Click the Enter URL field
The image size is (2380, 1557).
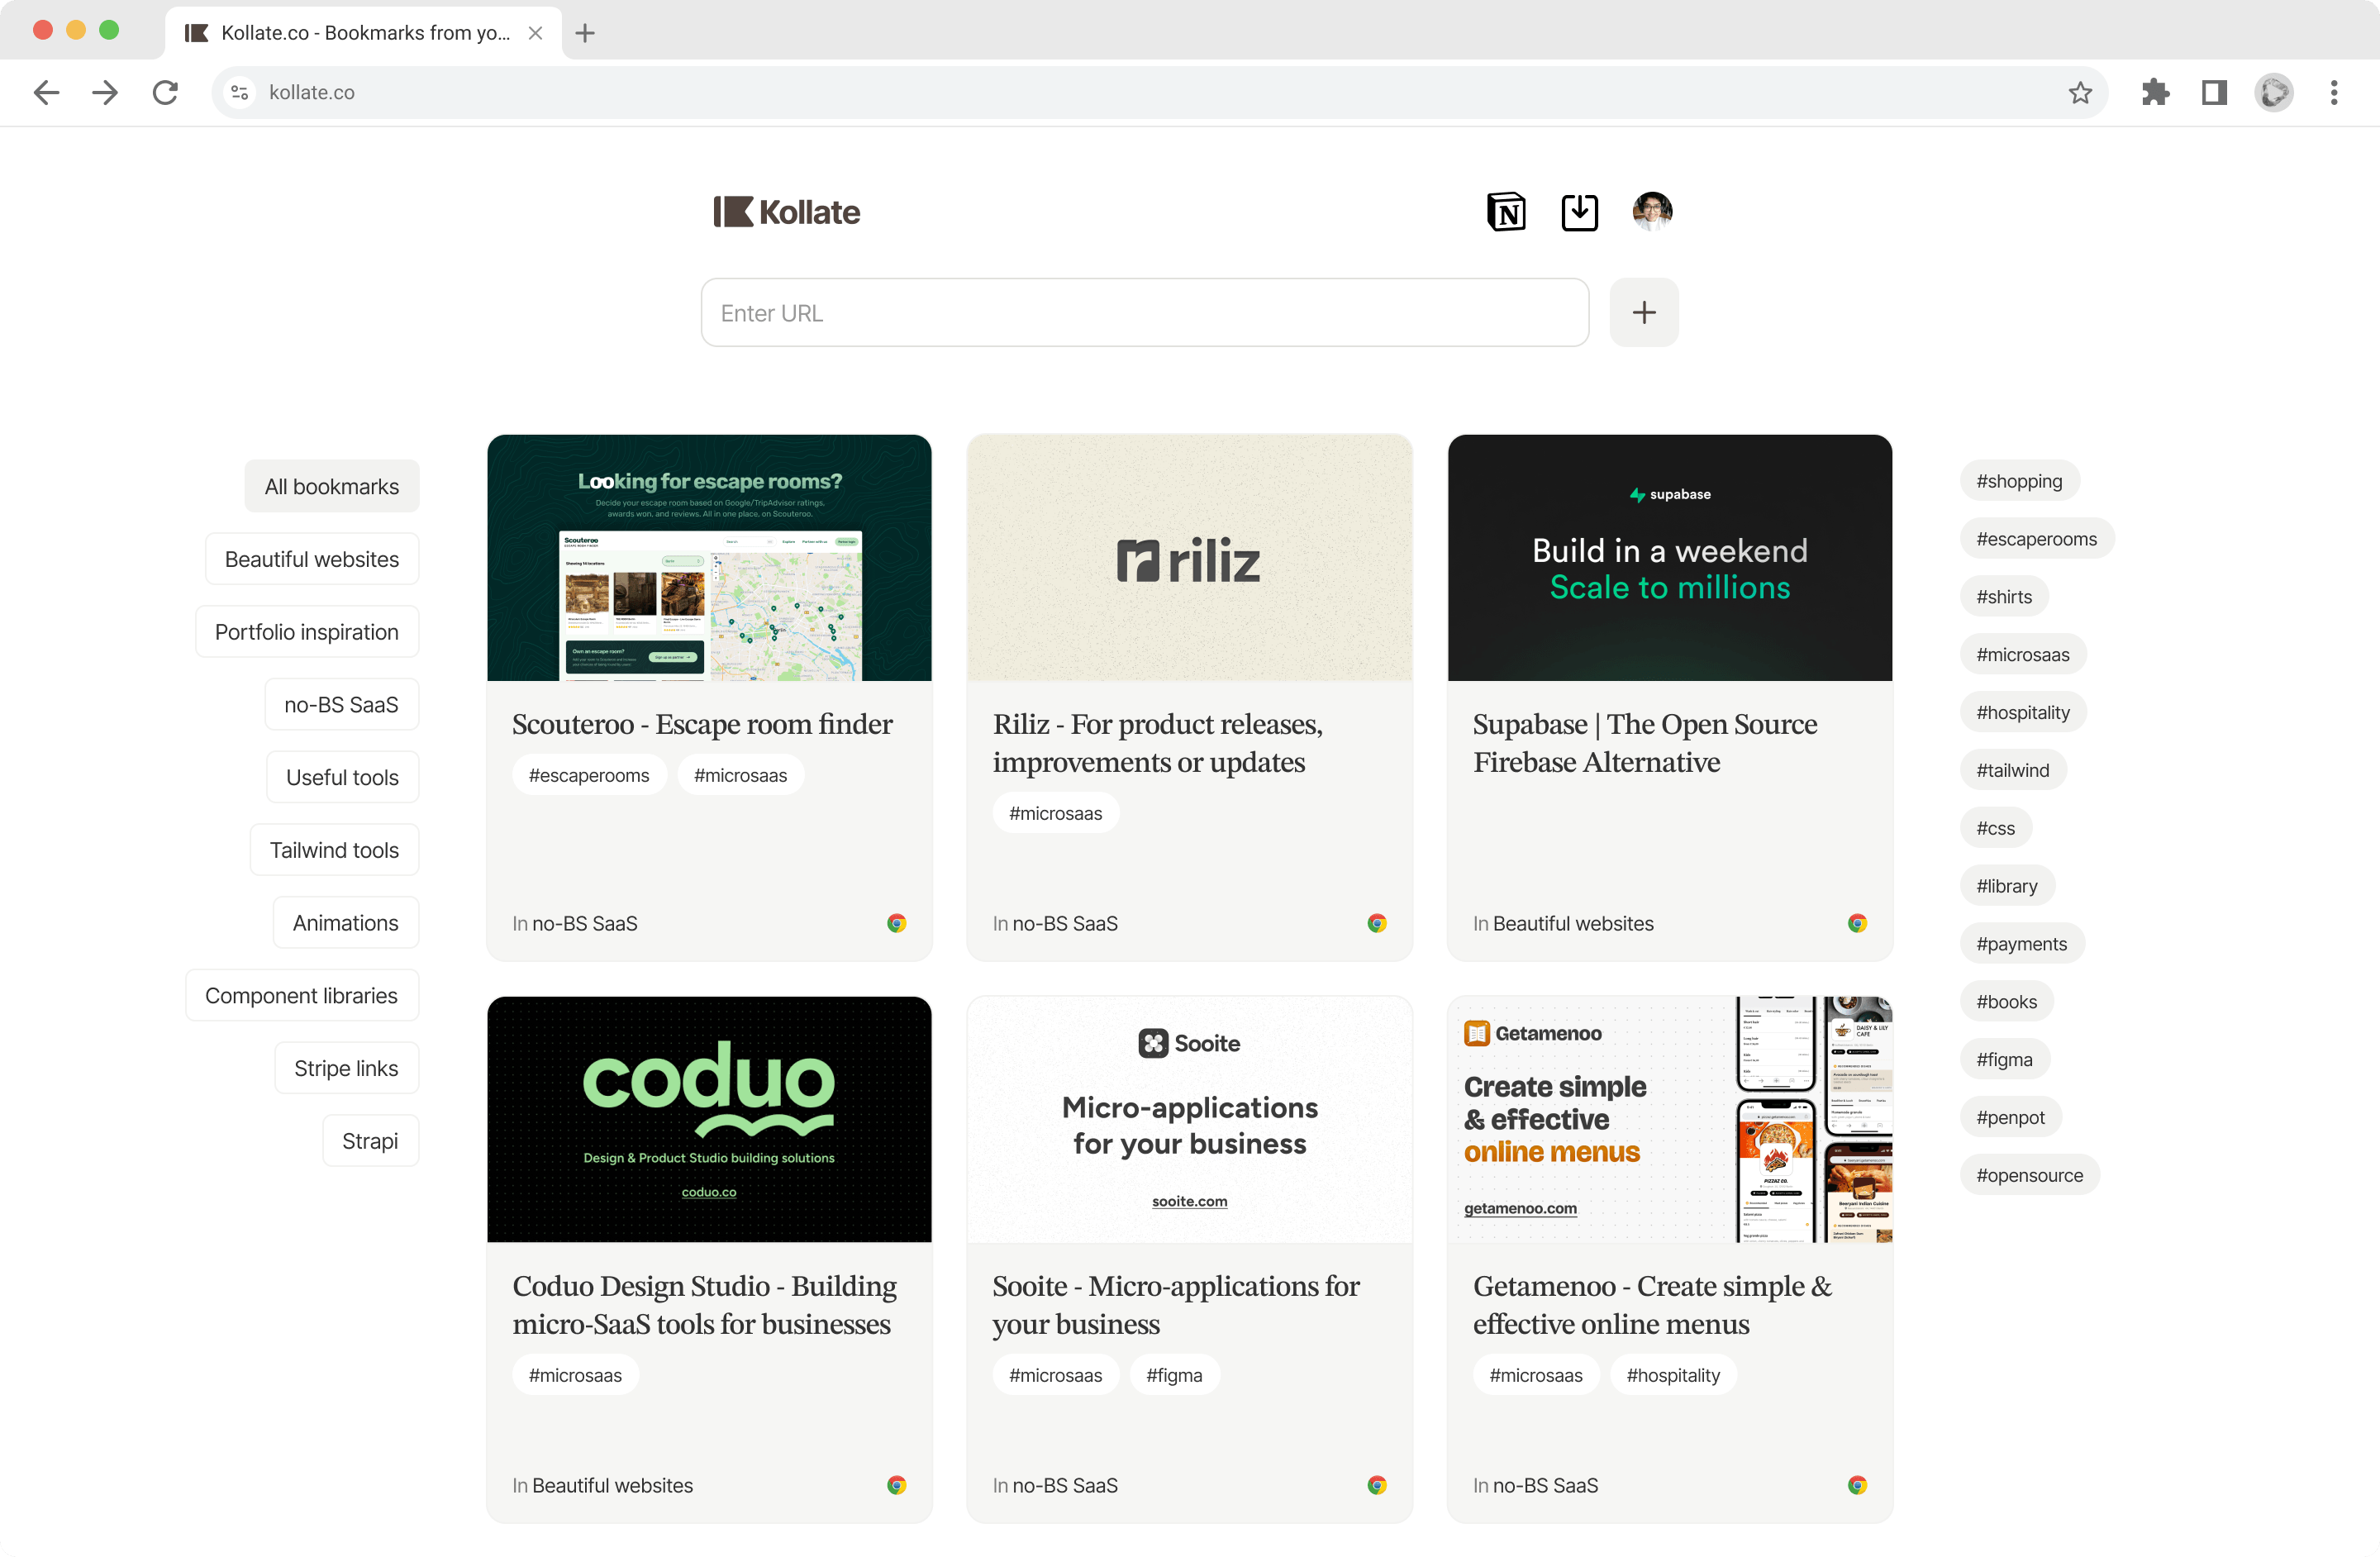point(1144,313)
